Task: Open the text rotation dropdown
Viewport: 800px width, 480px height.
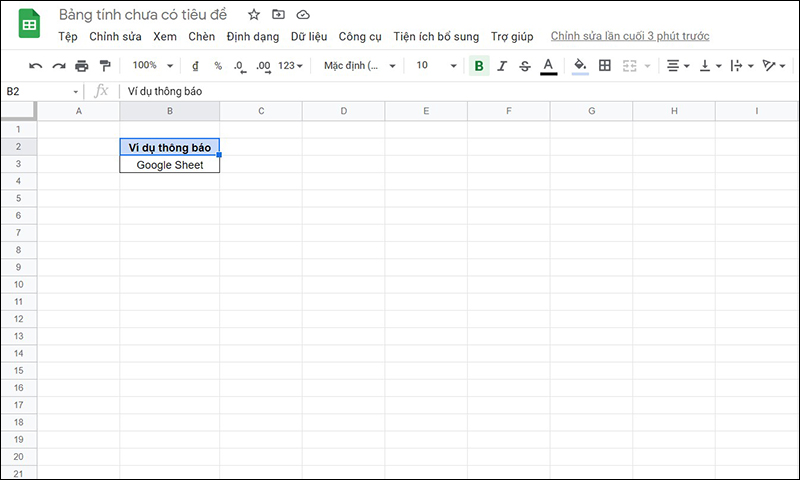Action: click(773, 66)
